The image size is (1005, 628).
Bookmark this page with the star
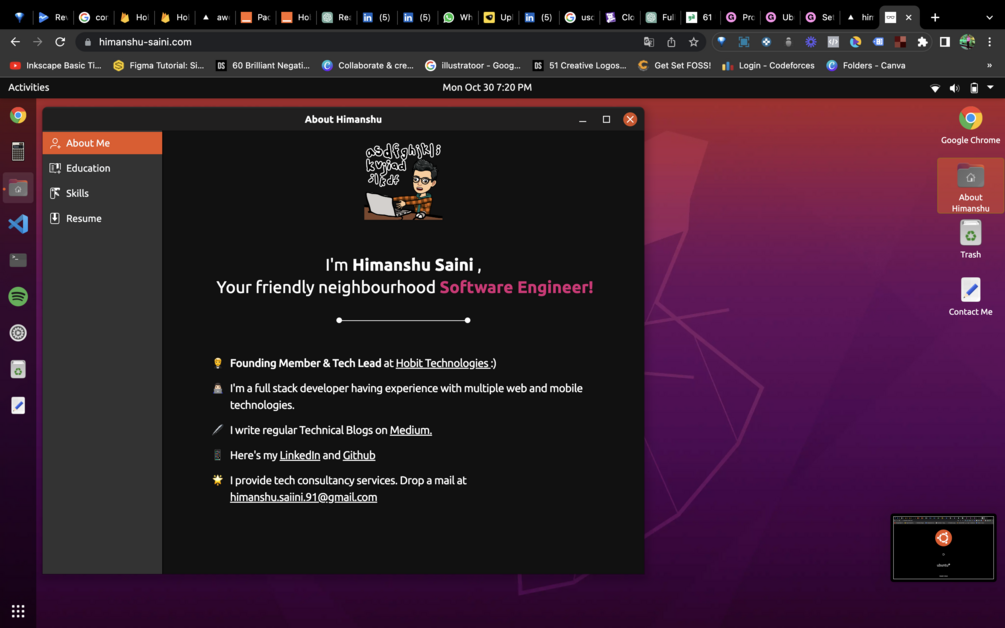pyautogui.click(x=694, y=42)
